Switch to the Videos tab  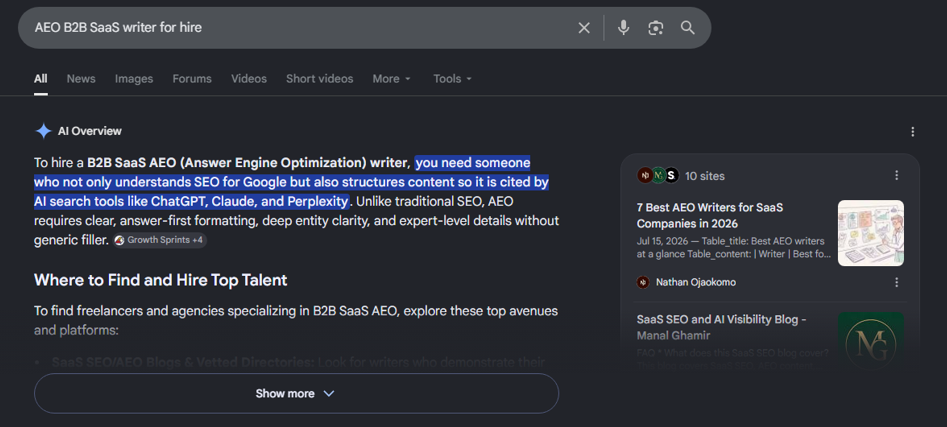pos(249,79)
